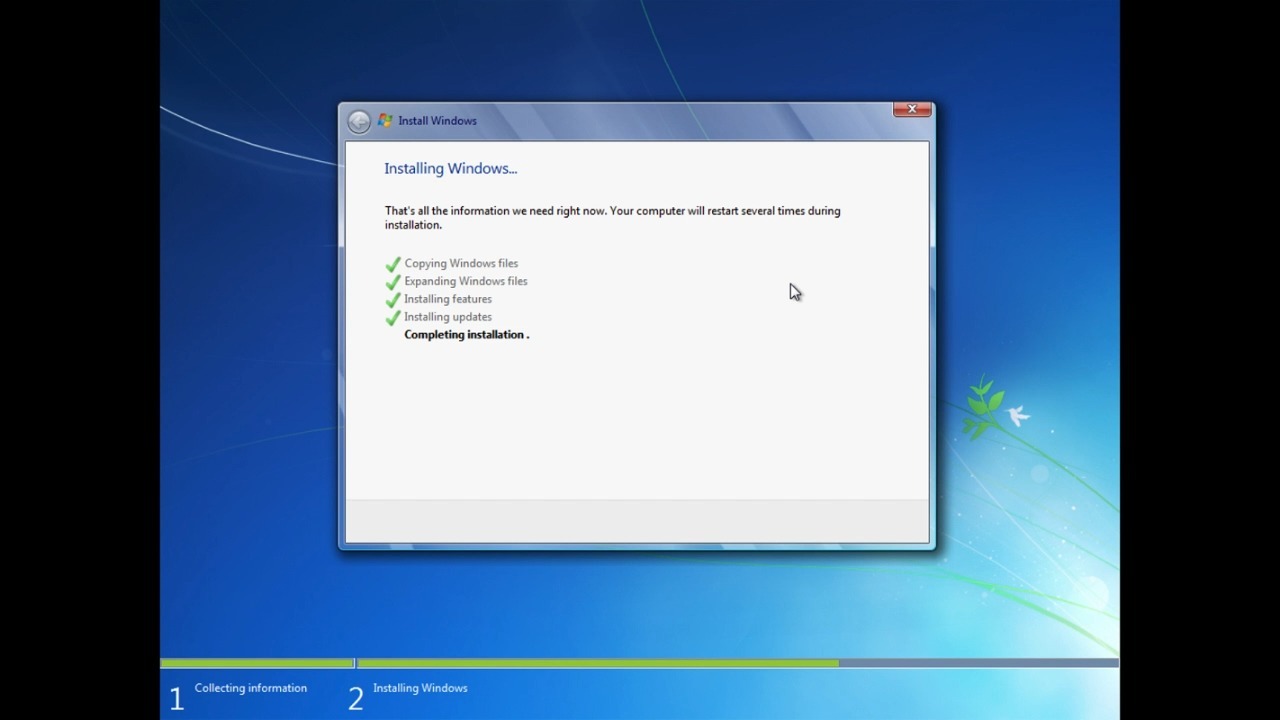Click the 'Expanding Windows files' step text
The height and width of the screenshot is (720, 1280).
(465, 281)
